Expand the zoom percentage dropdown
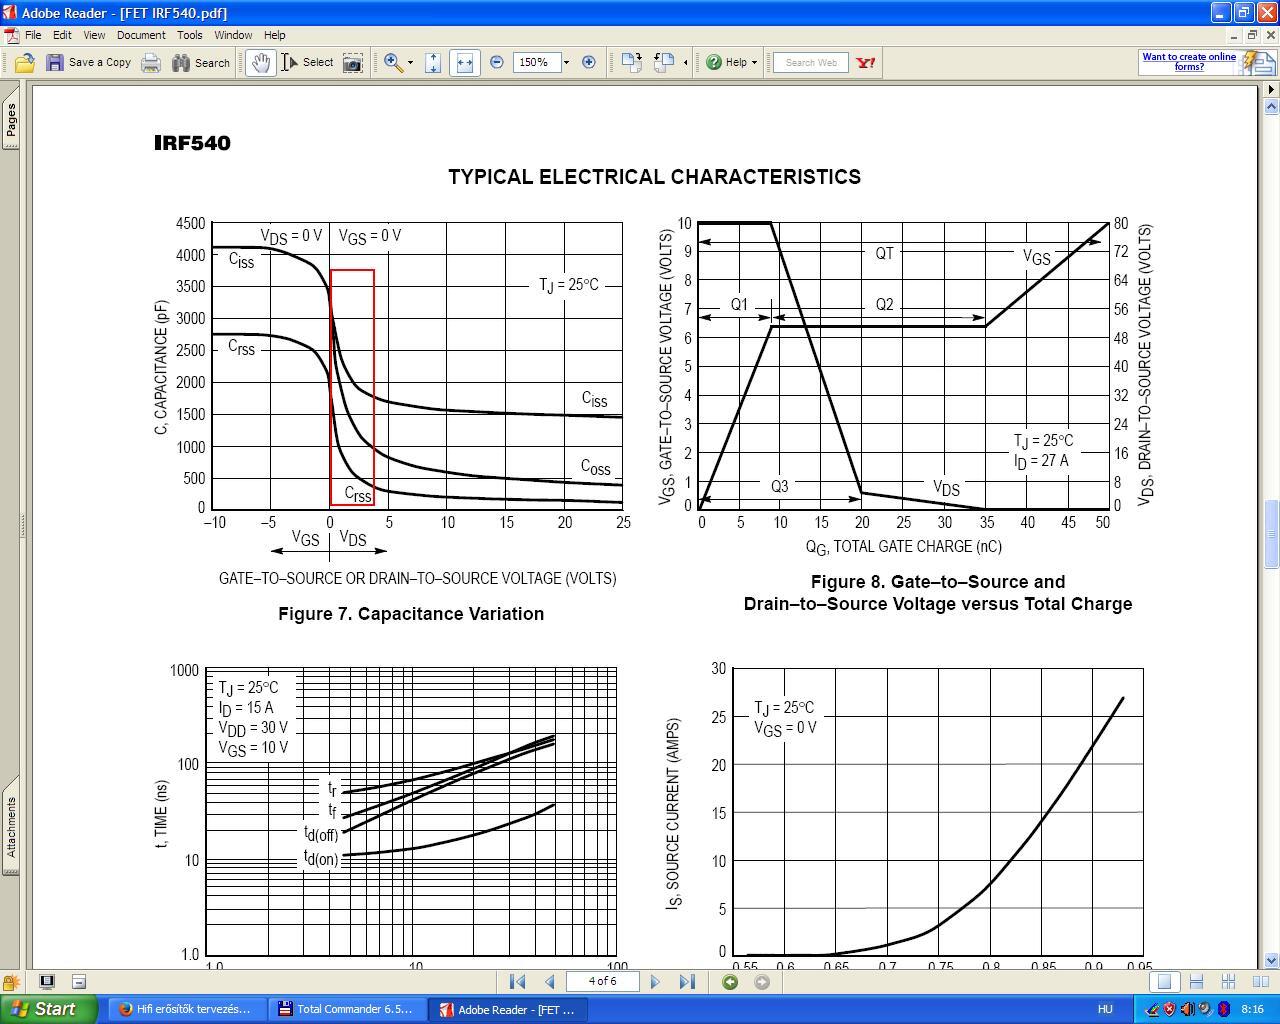Viewport: 1280px width, 1024px height. point(566,62)
